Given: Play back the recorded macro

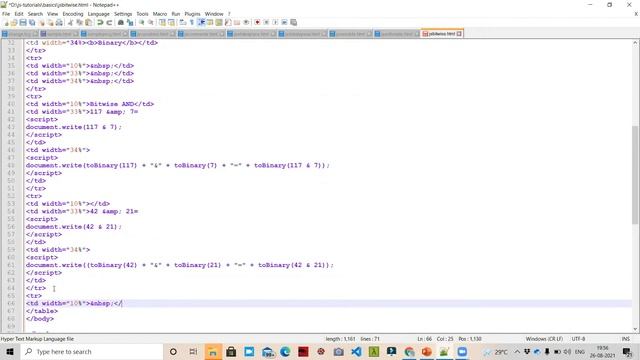Looking at the screenshot, I should pos(275,22).
